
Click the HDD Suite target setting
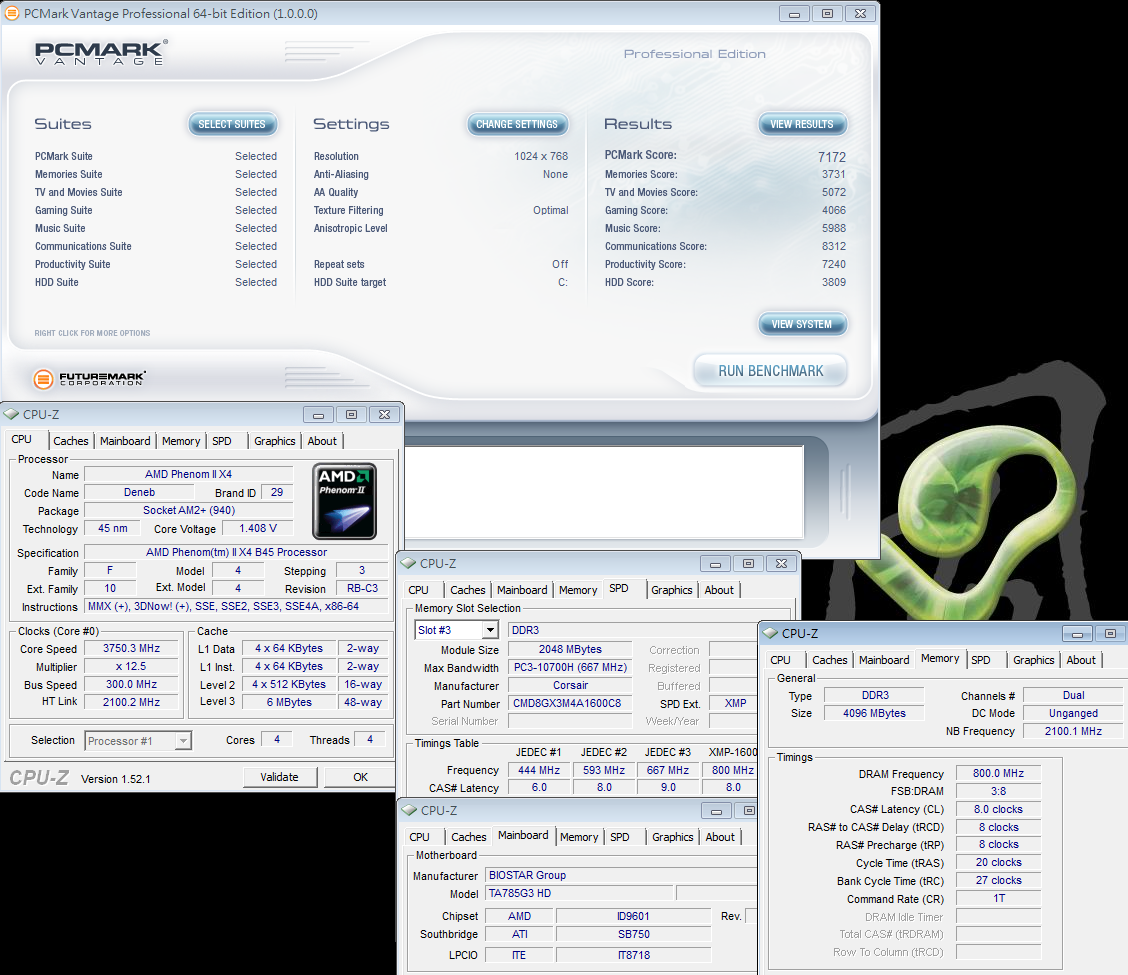point(440,282)
